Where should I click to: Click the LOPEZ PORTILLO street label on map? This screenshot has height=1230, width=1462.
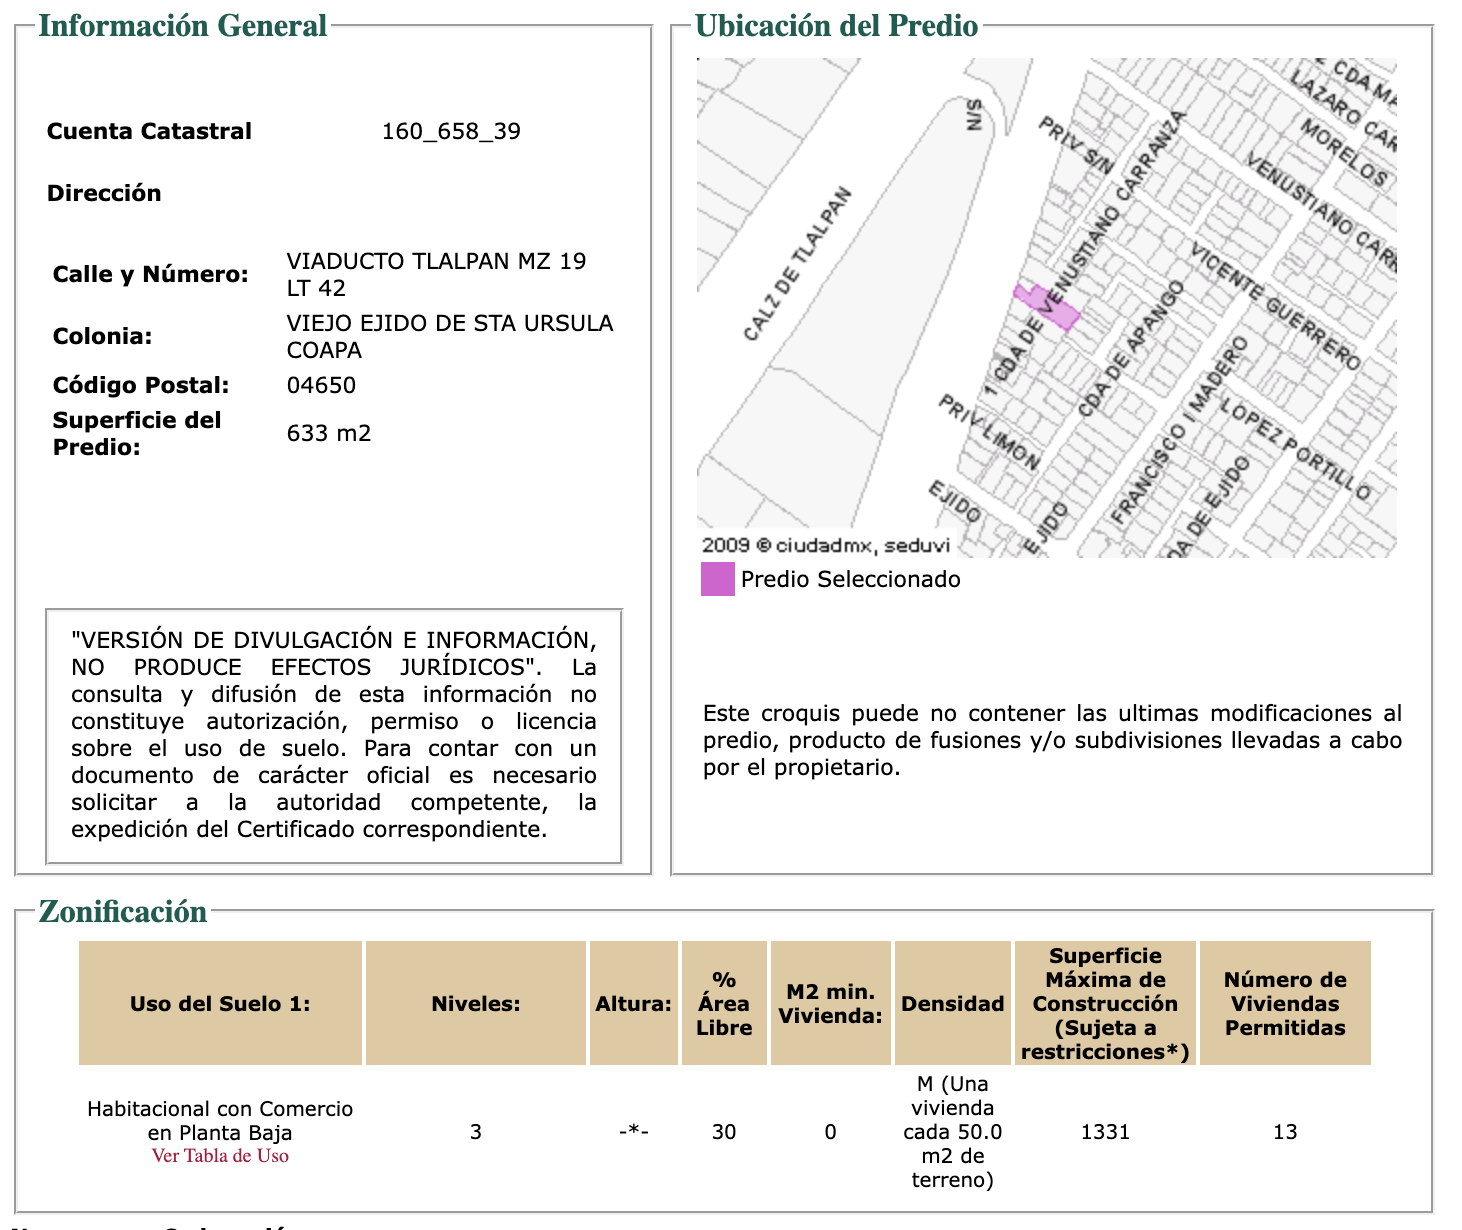click(1294, 450)
